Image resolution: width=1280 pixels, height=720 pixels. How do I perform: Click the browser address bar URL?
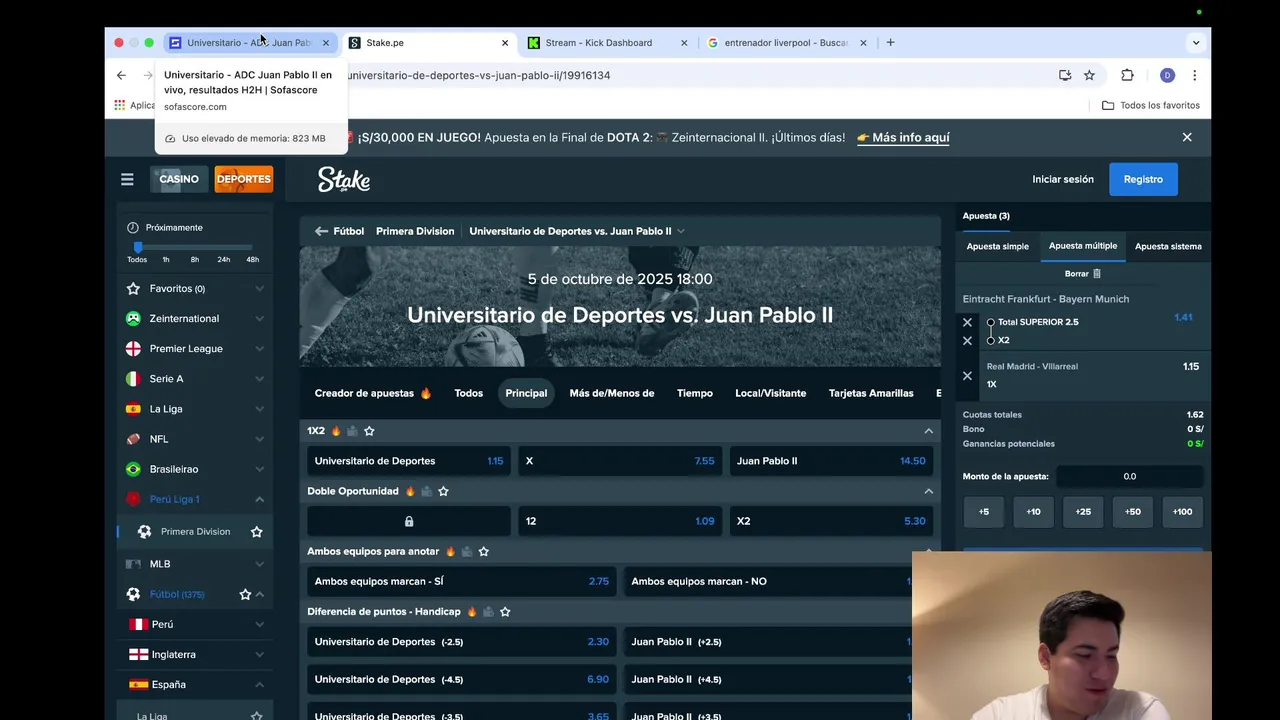coord(480,75)
